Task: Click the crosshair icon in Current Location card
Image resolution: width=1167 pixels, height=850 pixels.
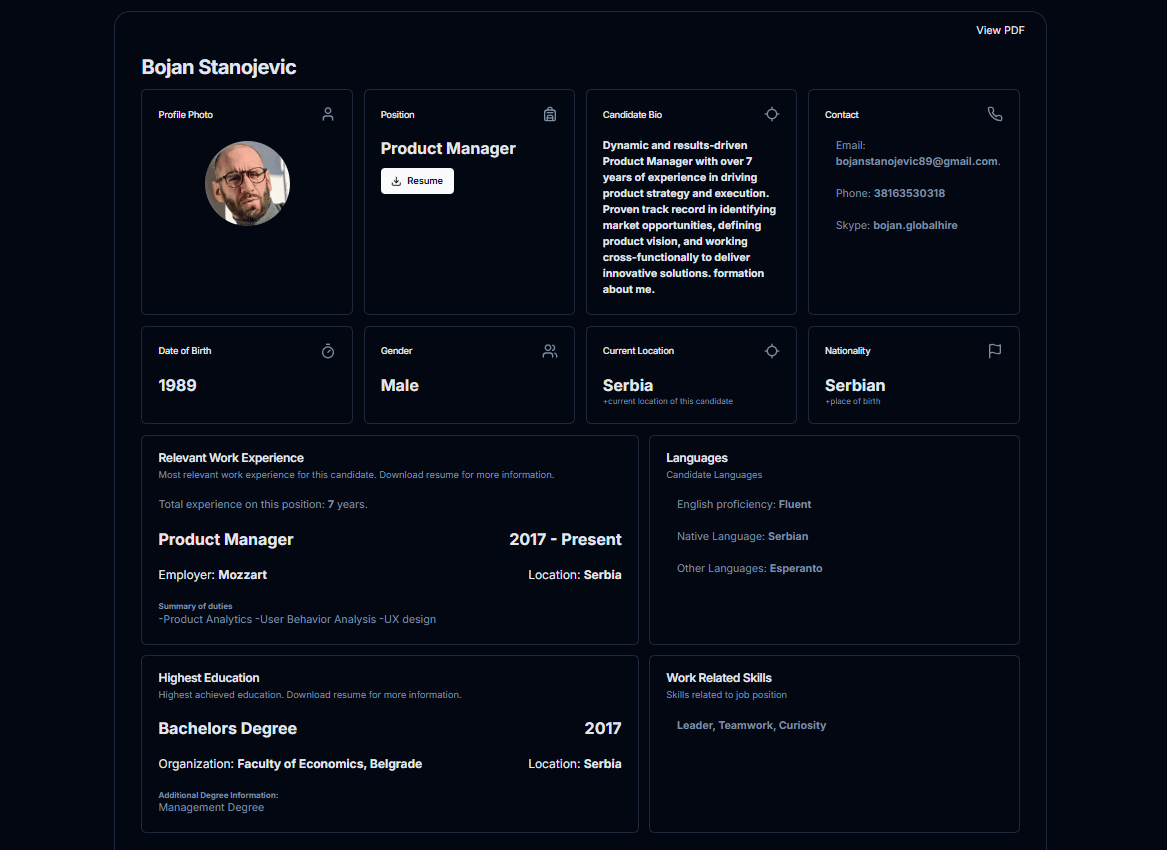Action: 772,351
